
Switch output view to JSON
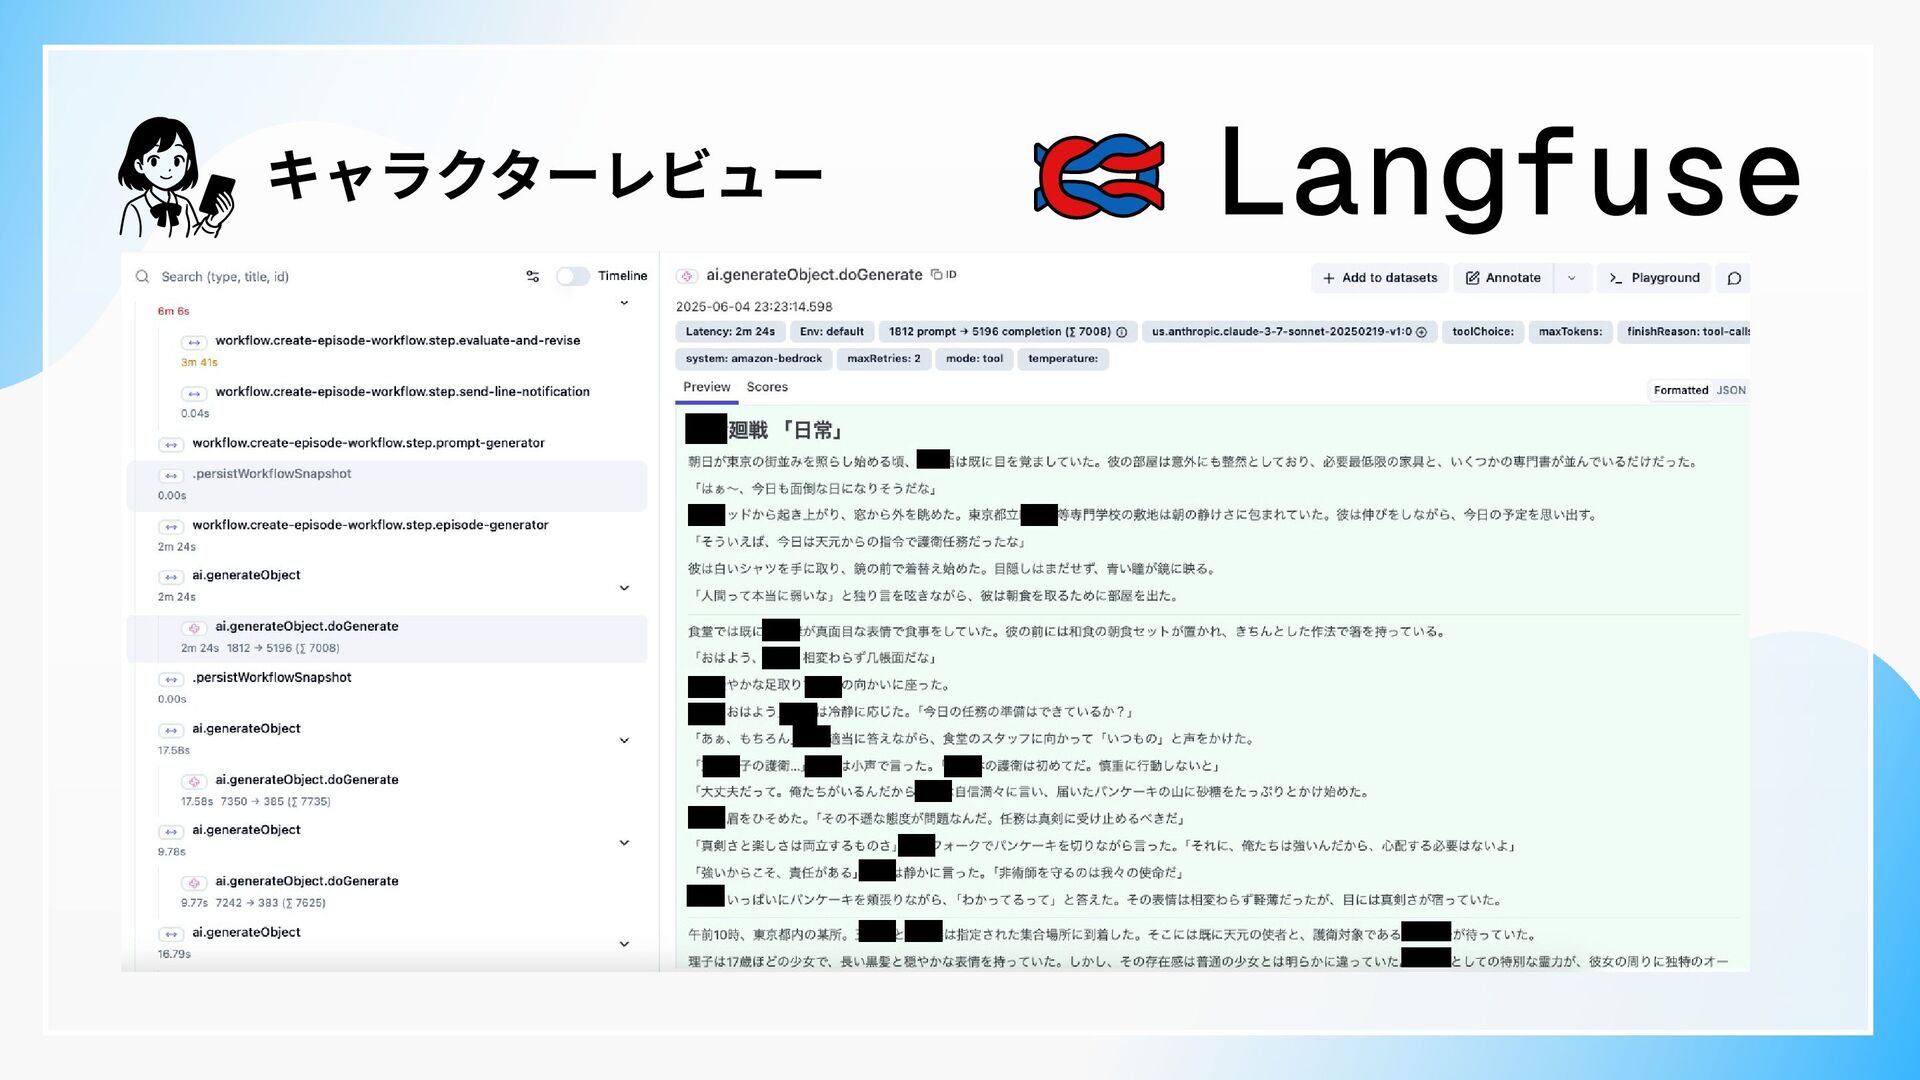[x=1731, y=390]
